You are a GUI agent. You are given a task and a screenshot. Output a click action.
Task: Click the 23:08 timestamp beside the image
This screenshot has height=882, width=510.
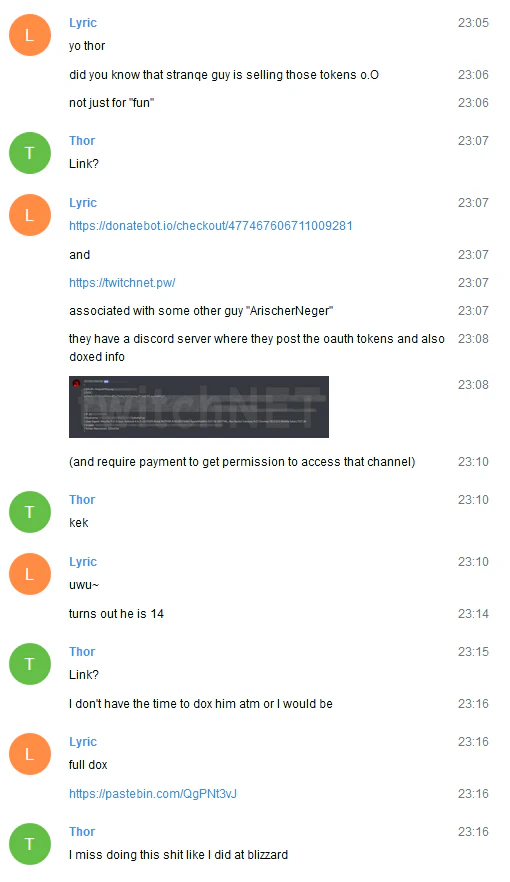tap(473, 385)
